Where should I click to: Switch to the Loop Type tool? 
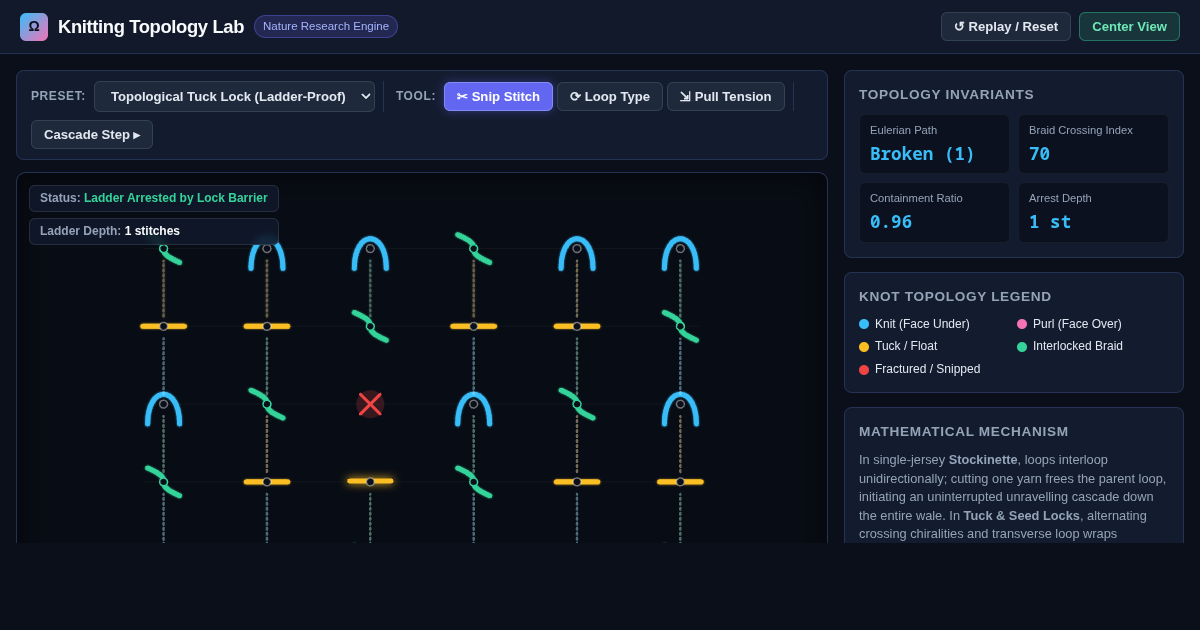point(610,96)
